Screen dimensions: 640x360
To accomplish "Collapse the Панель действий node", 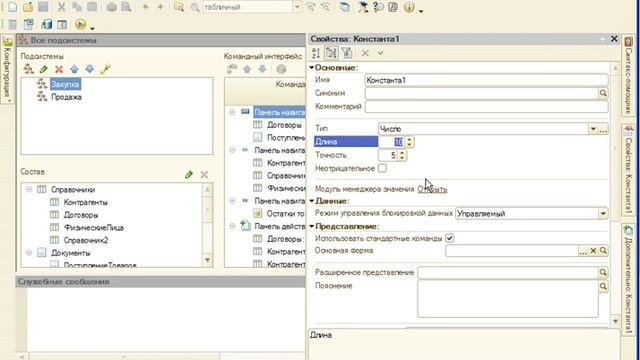I will 232,226.
